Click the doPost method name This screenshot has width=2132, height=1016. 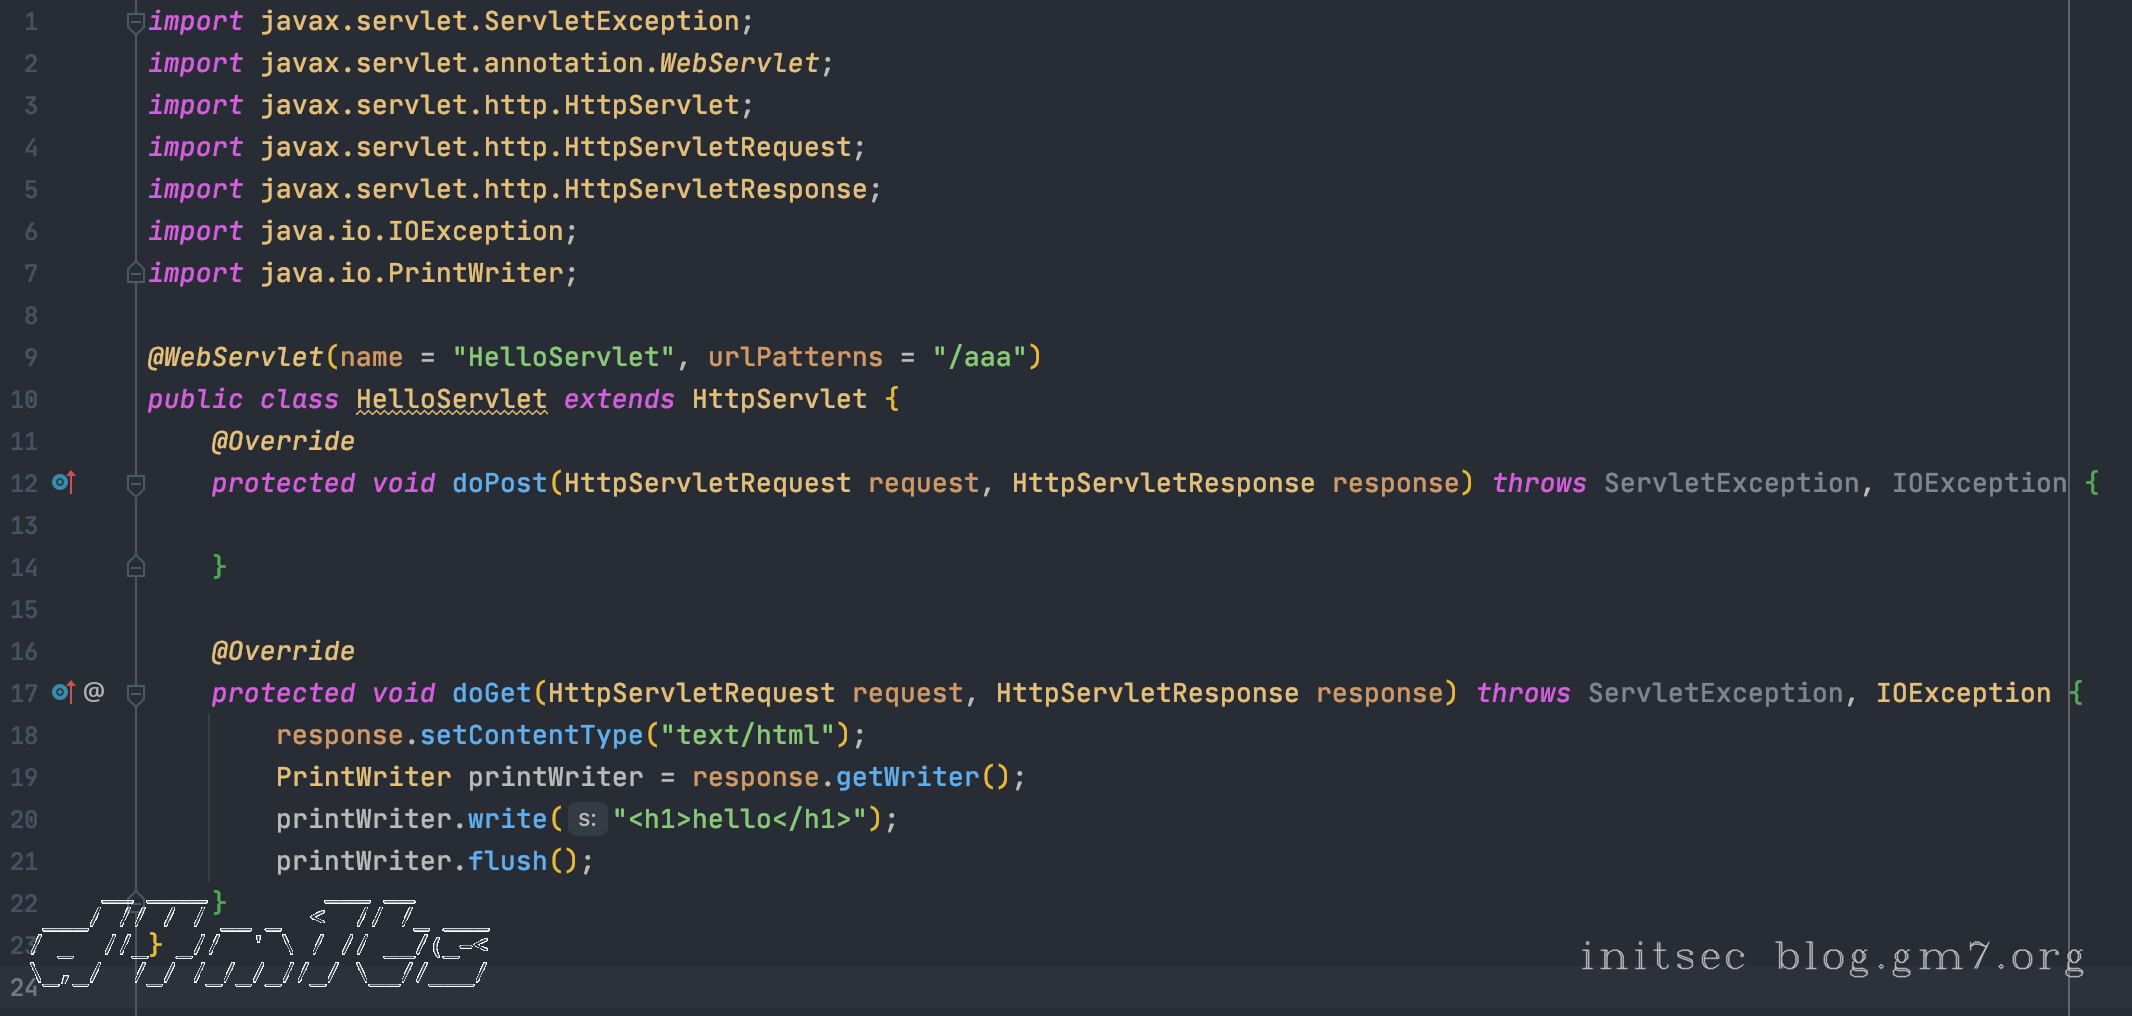pyautogui.click(x=499, y=484)
